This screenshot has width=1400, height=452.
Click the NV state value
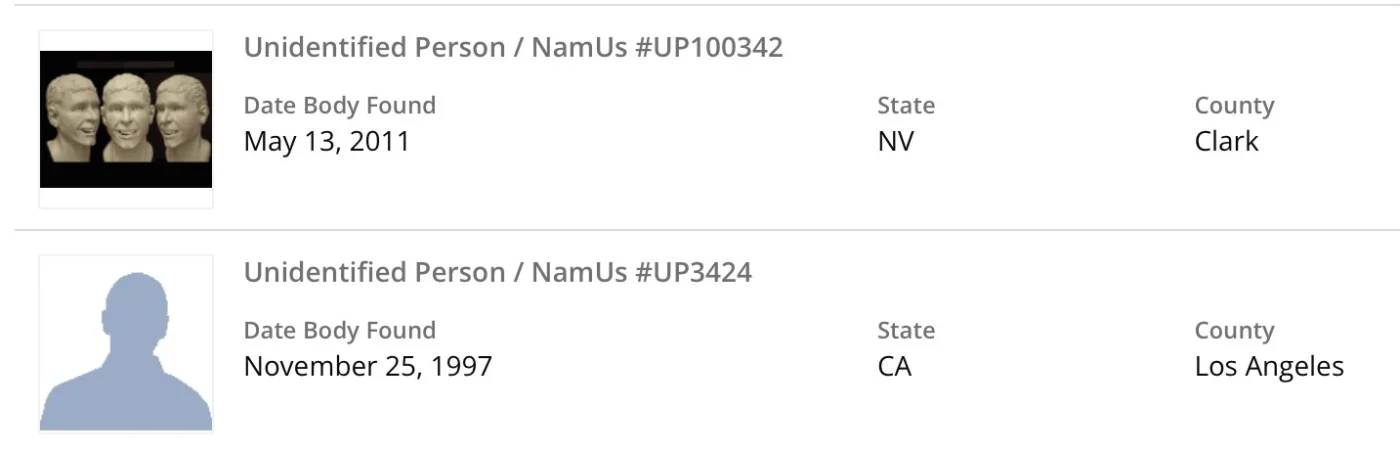[895, 141]
